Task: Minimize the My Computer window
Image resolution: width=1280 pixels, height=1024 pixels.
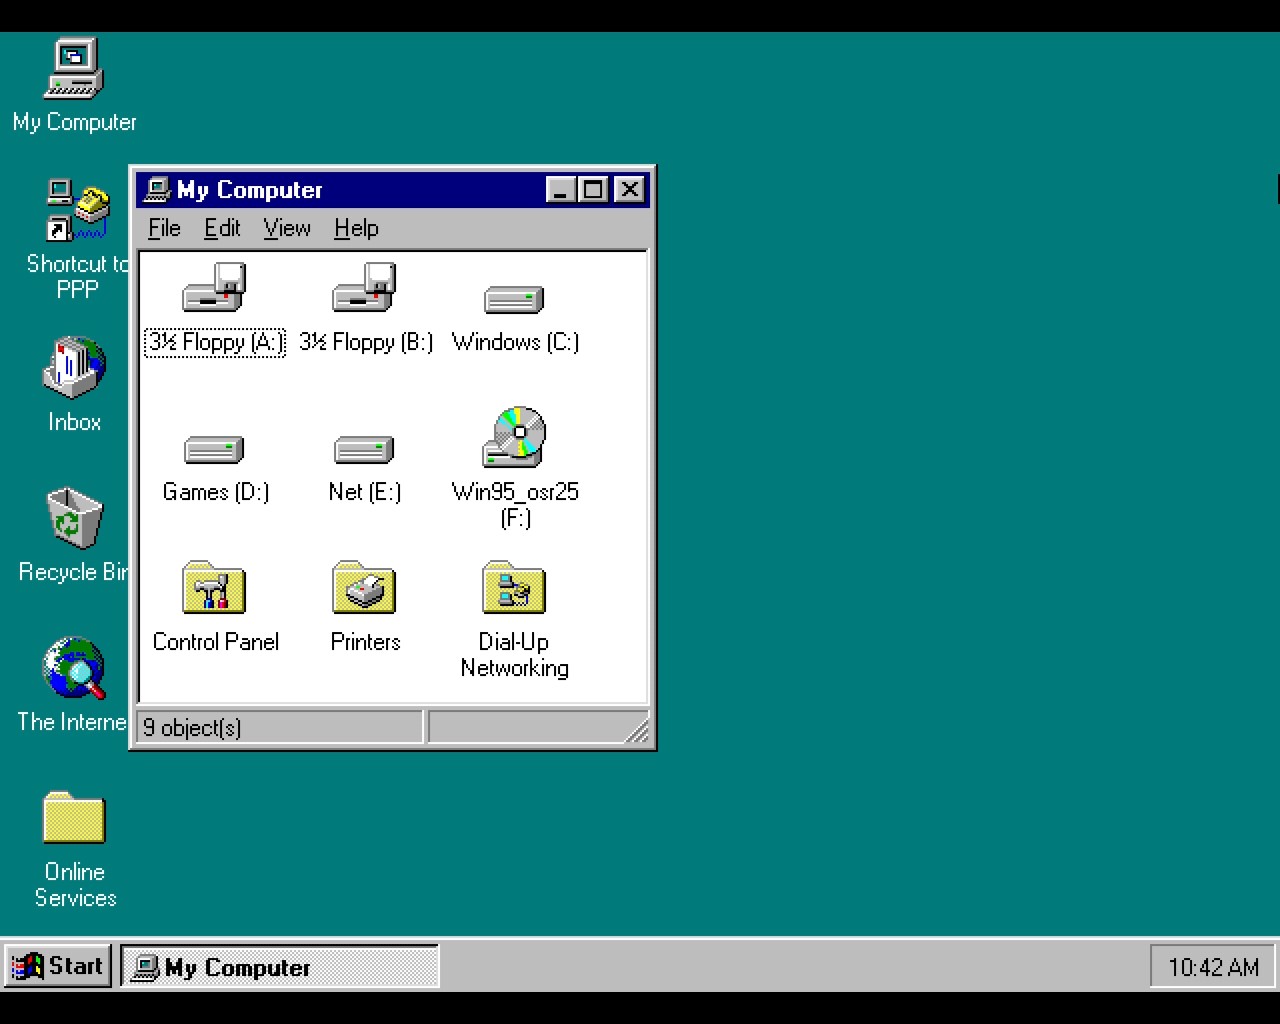Action: [561, 189]
